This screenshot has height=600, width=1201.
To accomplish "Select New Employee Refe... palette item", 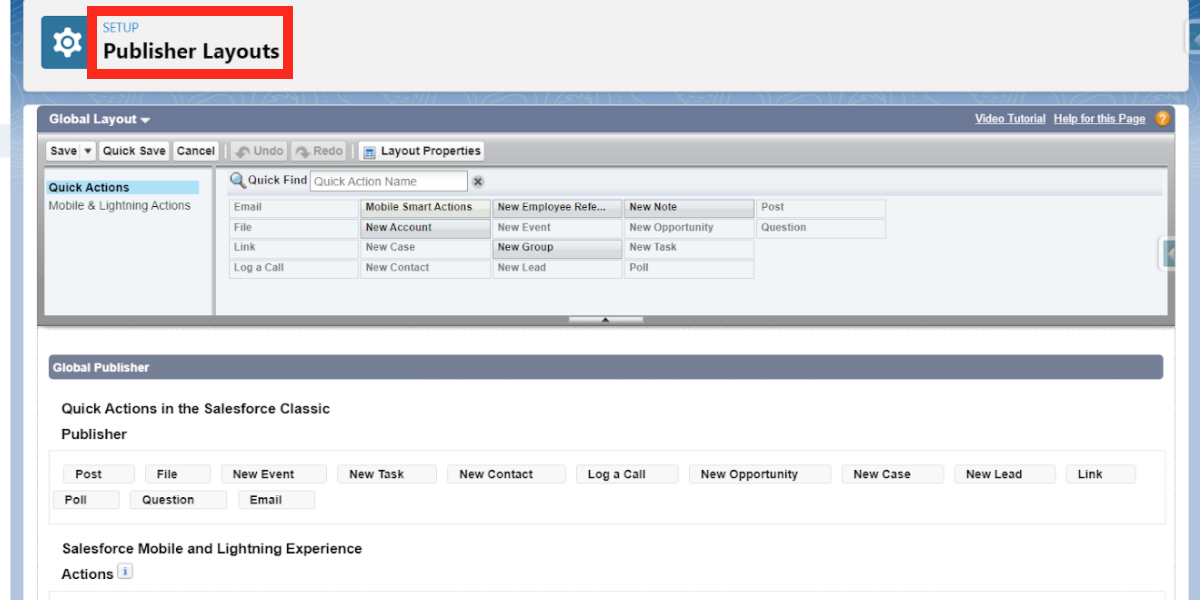I will coord(558,208).
